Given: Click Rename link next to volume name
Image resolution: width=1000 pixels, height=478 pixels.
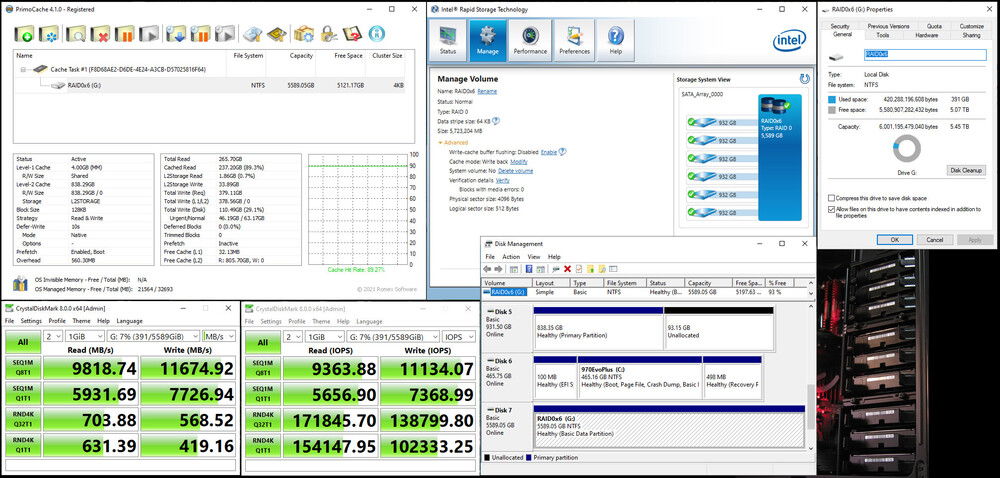Looking at the screenshot, I should pos(487,91).
